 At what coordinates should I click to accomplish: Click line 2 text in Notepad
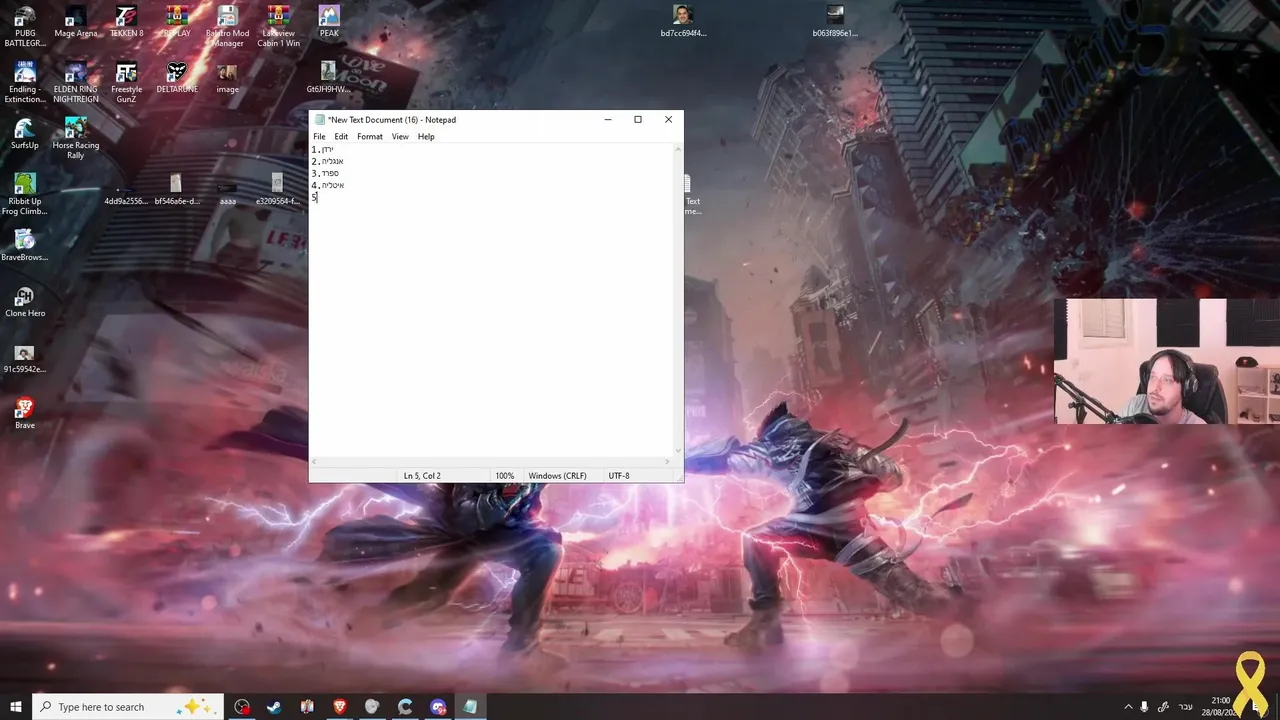327,161
